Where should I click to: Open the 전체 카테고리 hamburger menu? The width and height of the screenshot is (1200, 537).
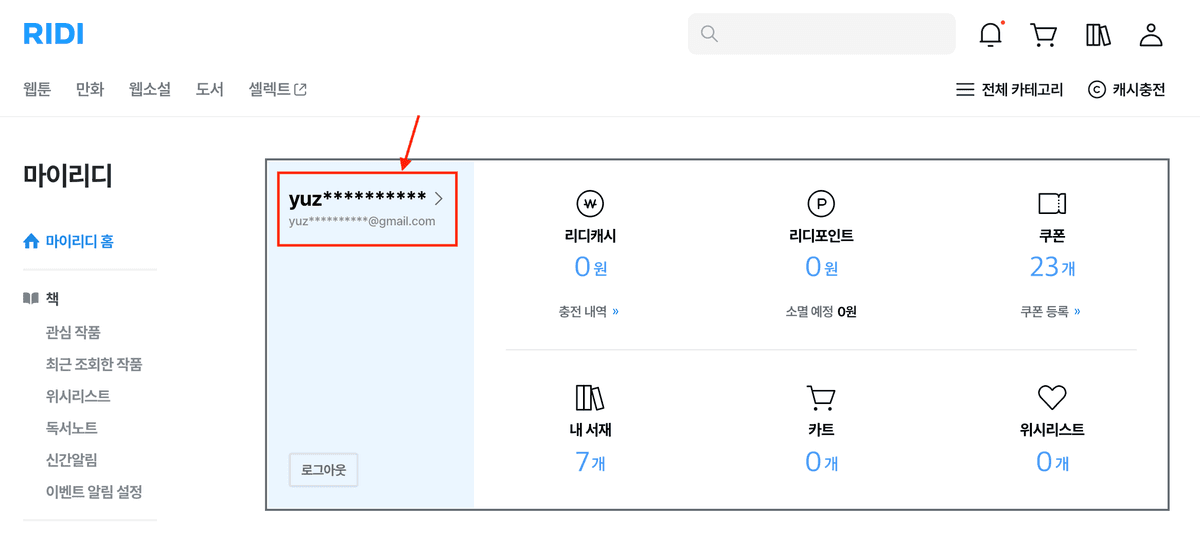1010,89
